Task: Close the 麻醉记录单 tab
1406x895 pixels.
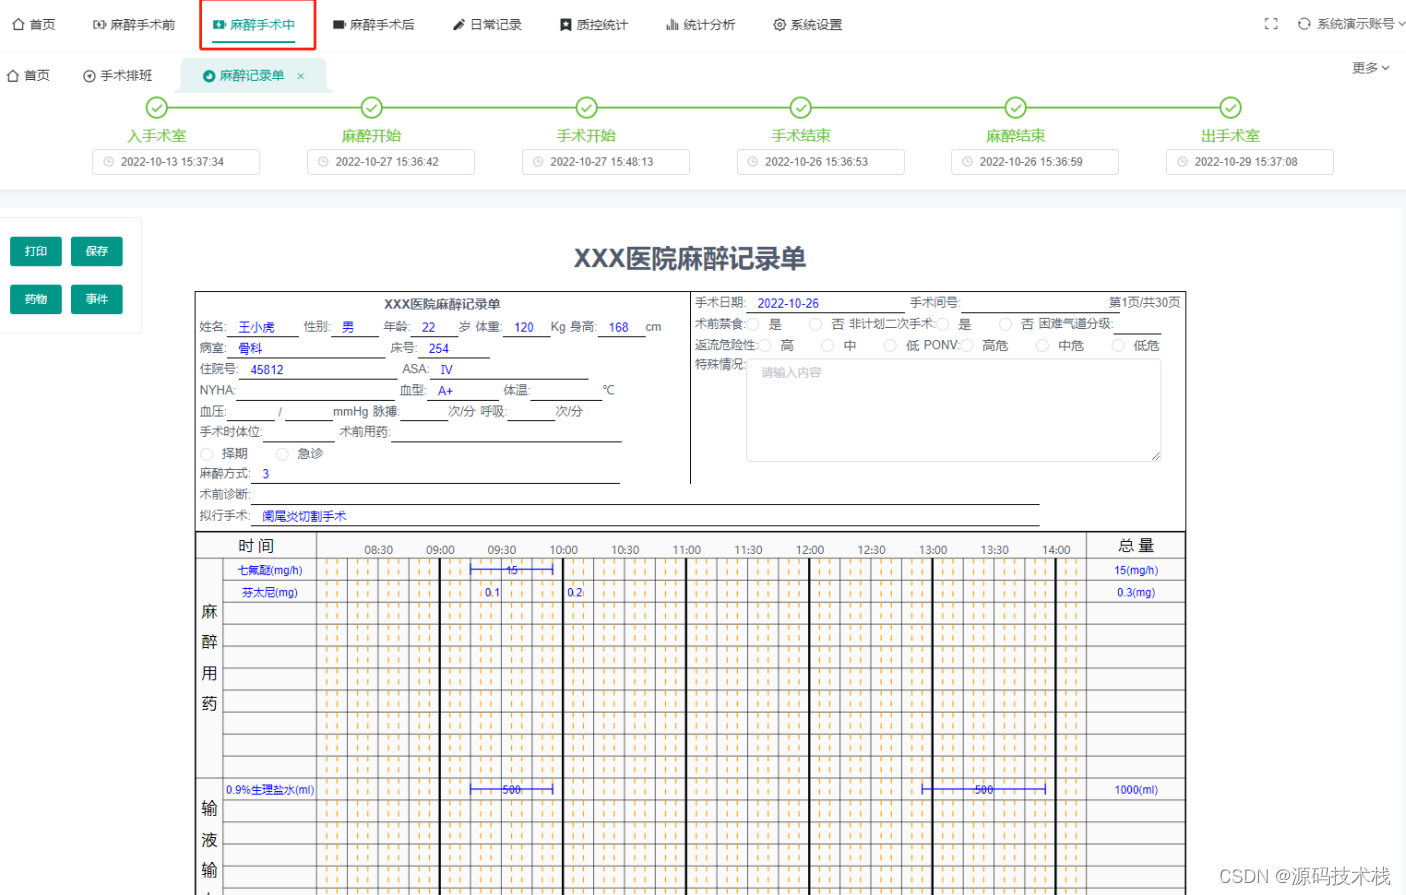Action: click(300, 76)
